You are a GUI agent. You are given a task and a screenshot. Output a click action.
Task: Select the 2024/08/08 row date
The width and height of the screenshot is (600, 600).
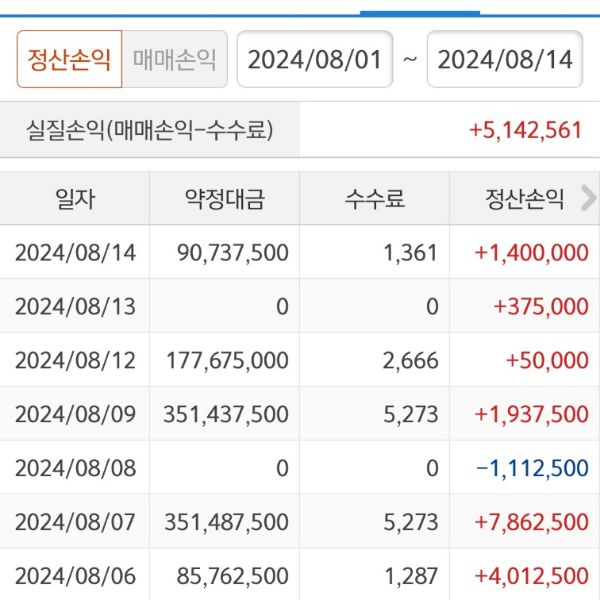point(75,468)
